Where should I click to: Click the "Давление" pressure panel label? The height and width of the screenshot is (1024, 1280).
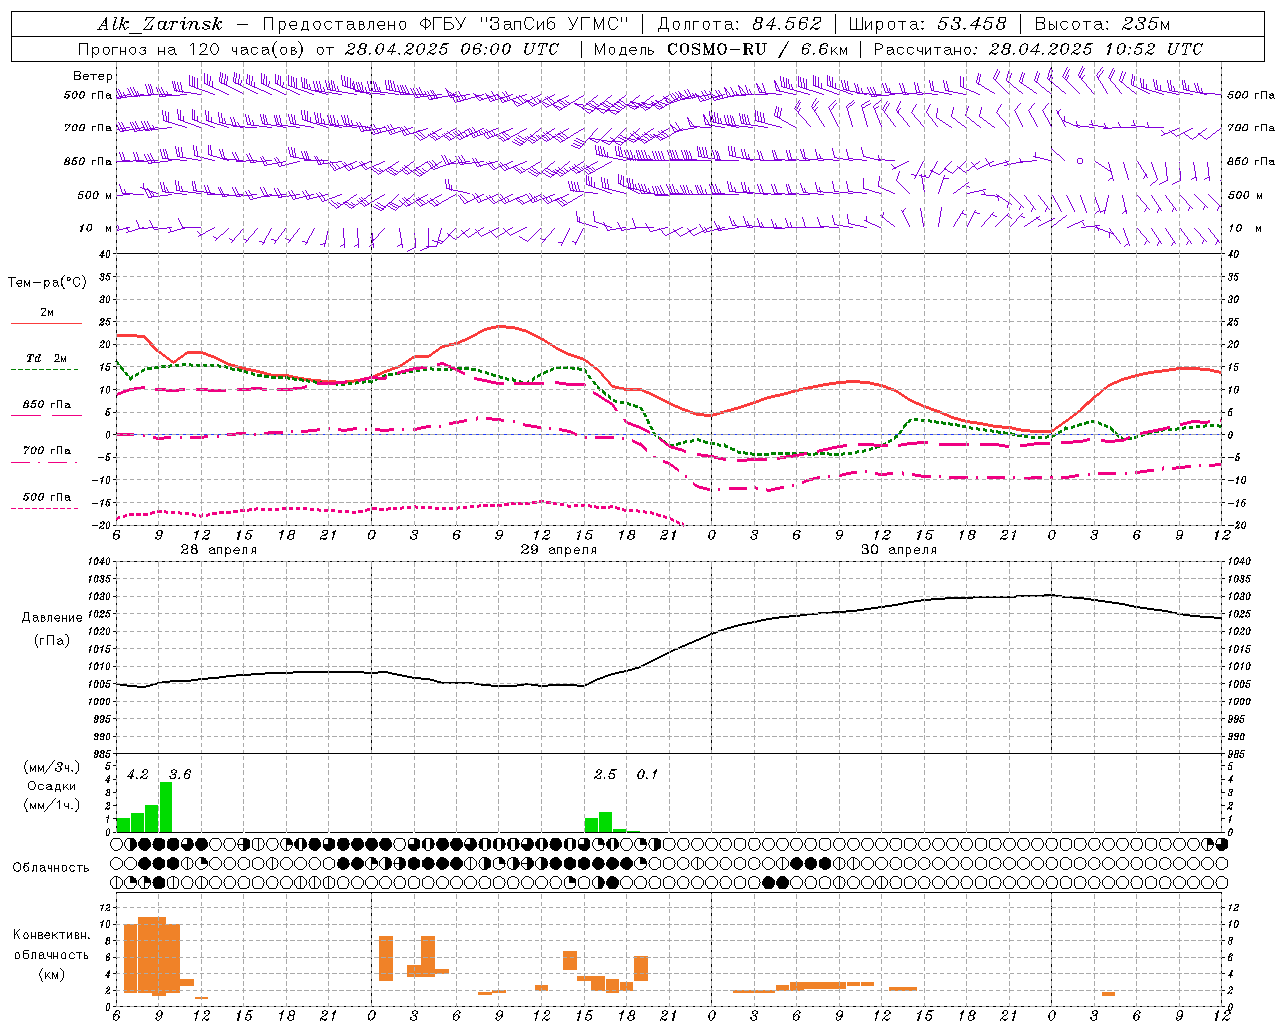coord(52,618)
